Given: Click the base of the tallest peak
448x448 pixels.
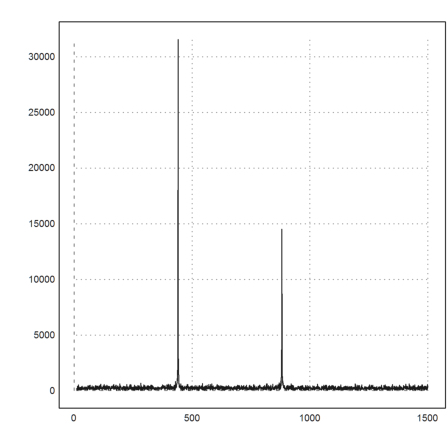Looking at the screenshot, I should 178,387.
